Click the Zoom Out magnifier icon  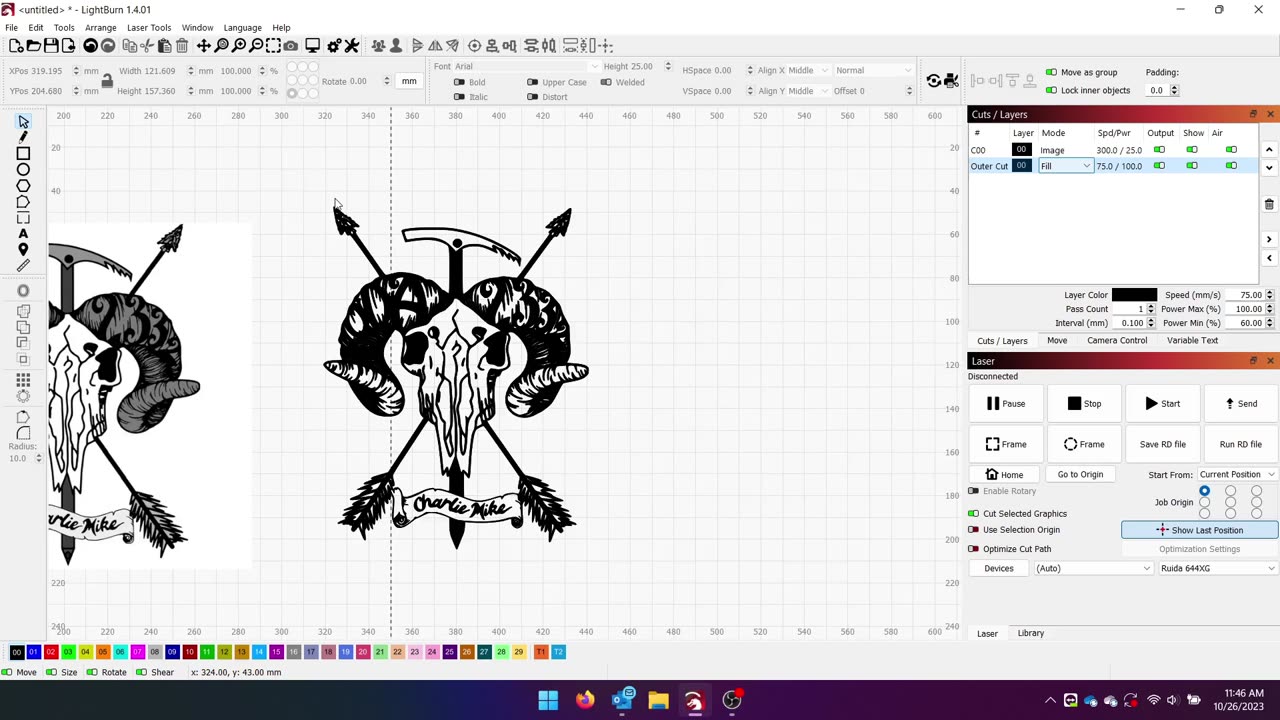tap(256, 46)
